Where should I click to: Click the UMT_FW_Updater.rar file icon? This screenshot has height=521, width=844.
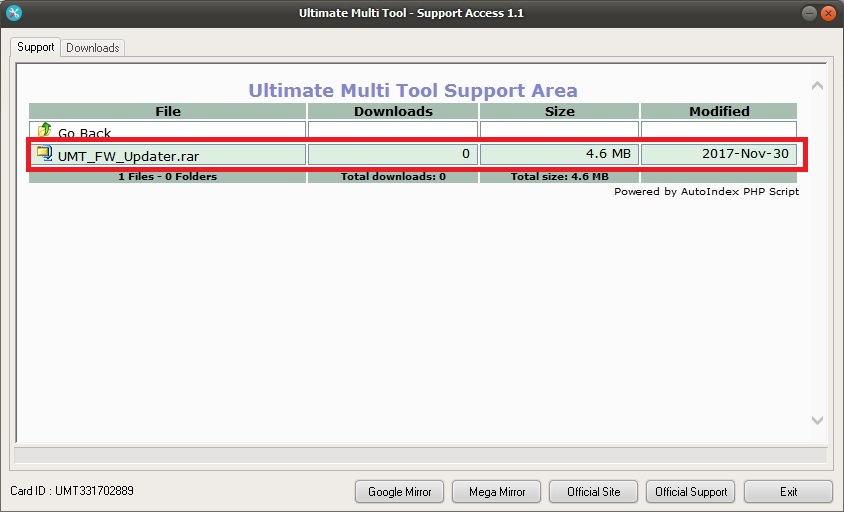(x=44, y=154)
